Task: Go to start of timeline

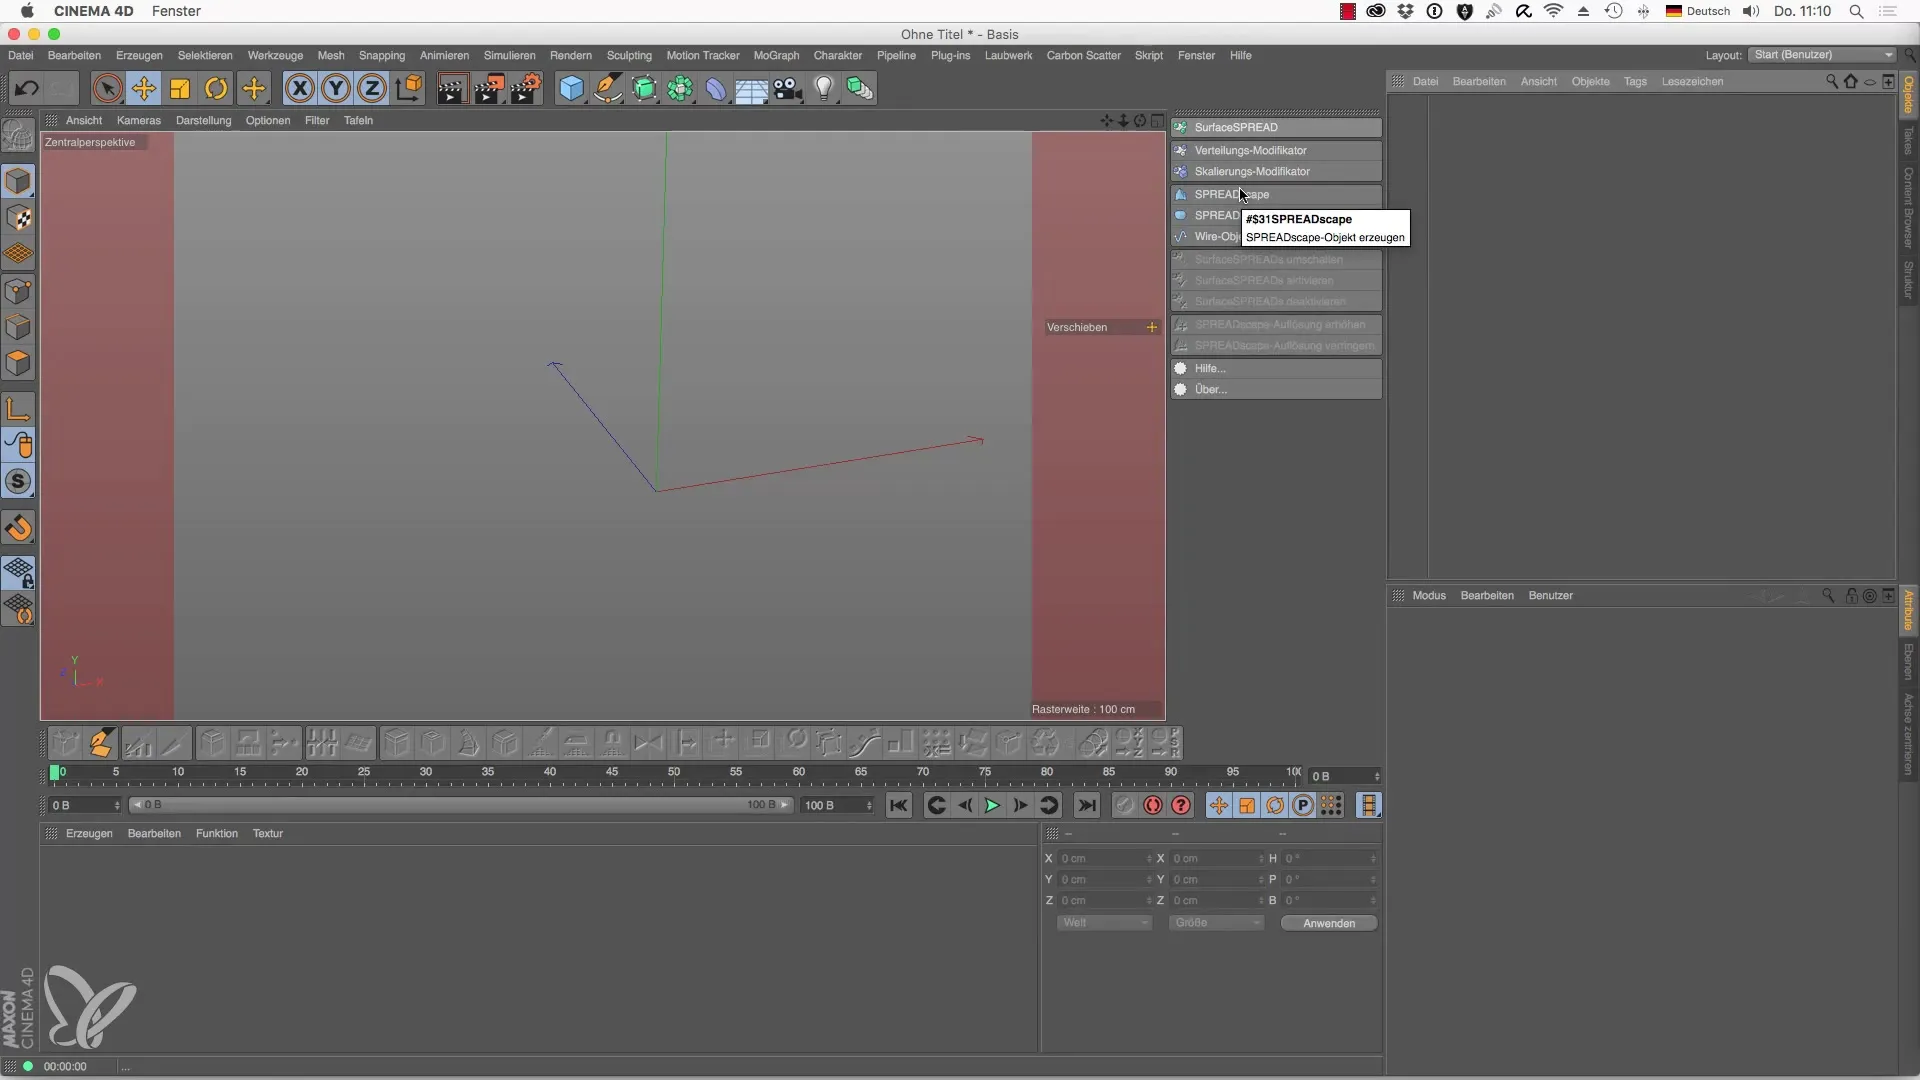Action: click(x=899, y=806)
